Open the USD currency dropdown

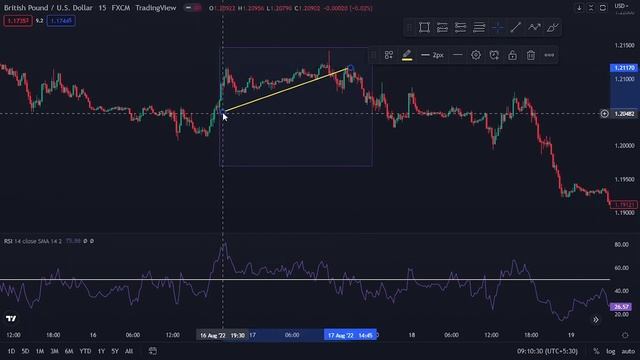click(622, 6)
